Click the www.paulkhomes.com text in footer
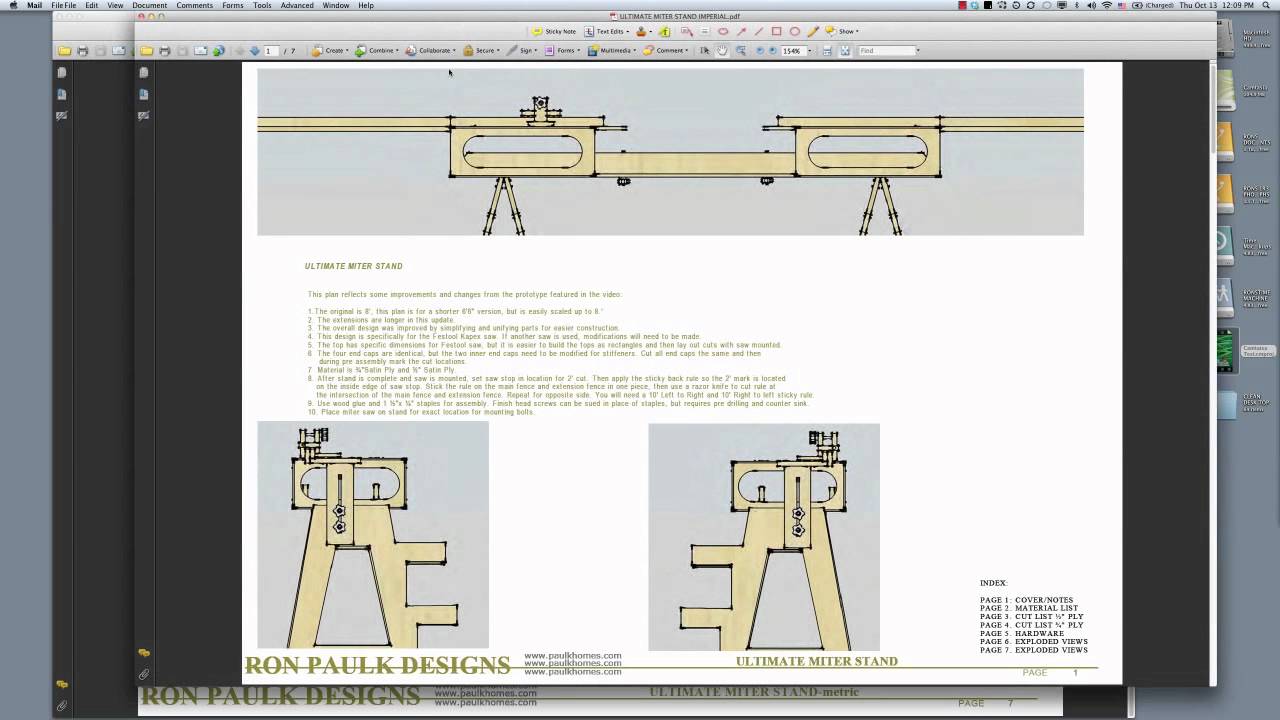The height and width of the screenshot is (720, 1280). point(573,664)
